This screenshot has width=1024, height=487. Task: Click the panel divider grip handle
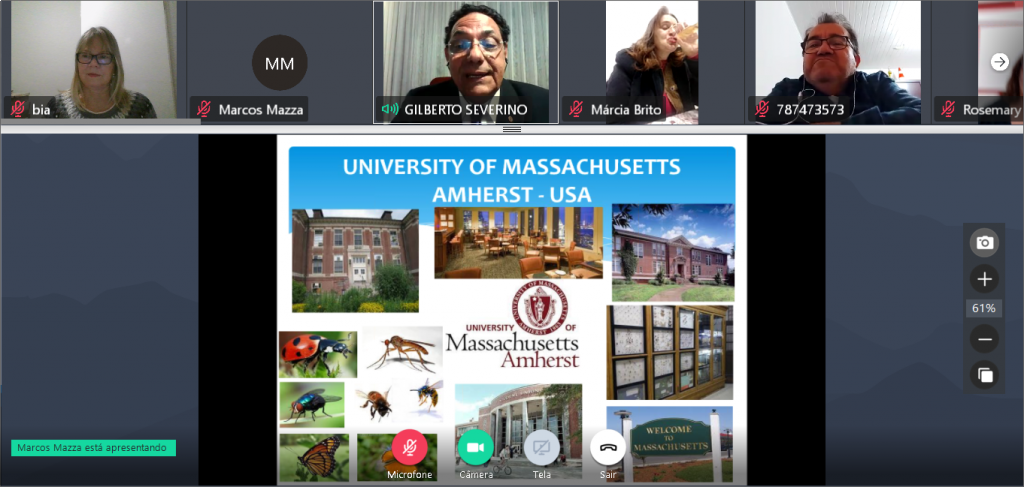pos(512,129)
